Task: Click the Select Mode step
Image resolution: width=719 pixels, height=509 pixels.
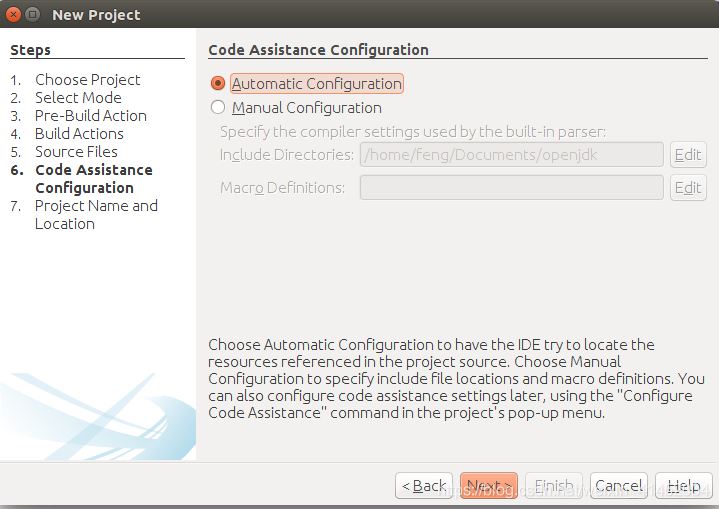Action: pos(78,98)
